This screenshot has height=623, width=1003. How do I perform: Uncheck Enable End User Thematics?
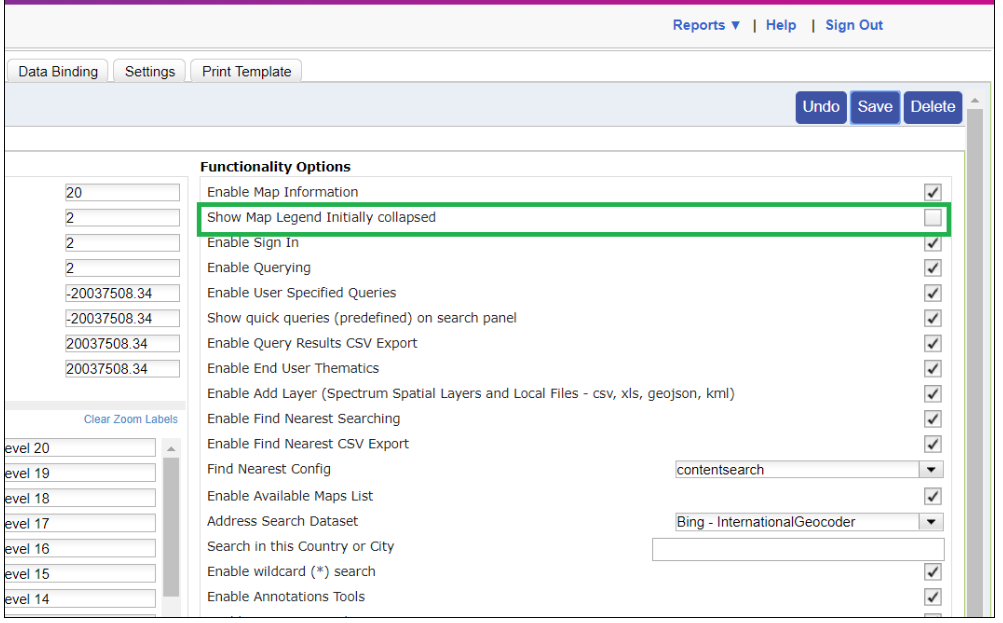tap(933, 368)
